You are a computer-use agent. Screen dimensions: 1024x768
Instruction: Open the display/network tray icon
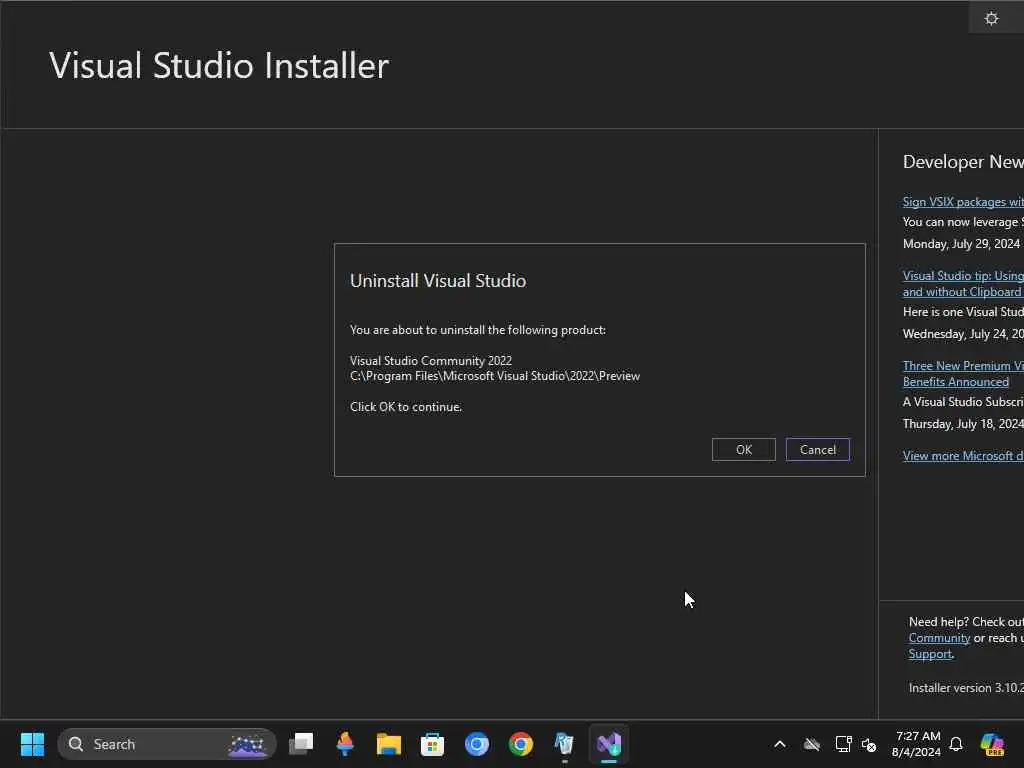[843, 744]
